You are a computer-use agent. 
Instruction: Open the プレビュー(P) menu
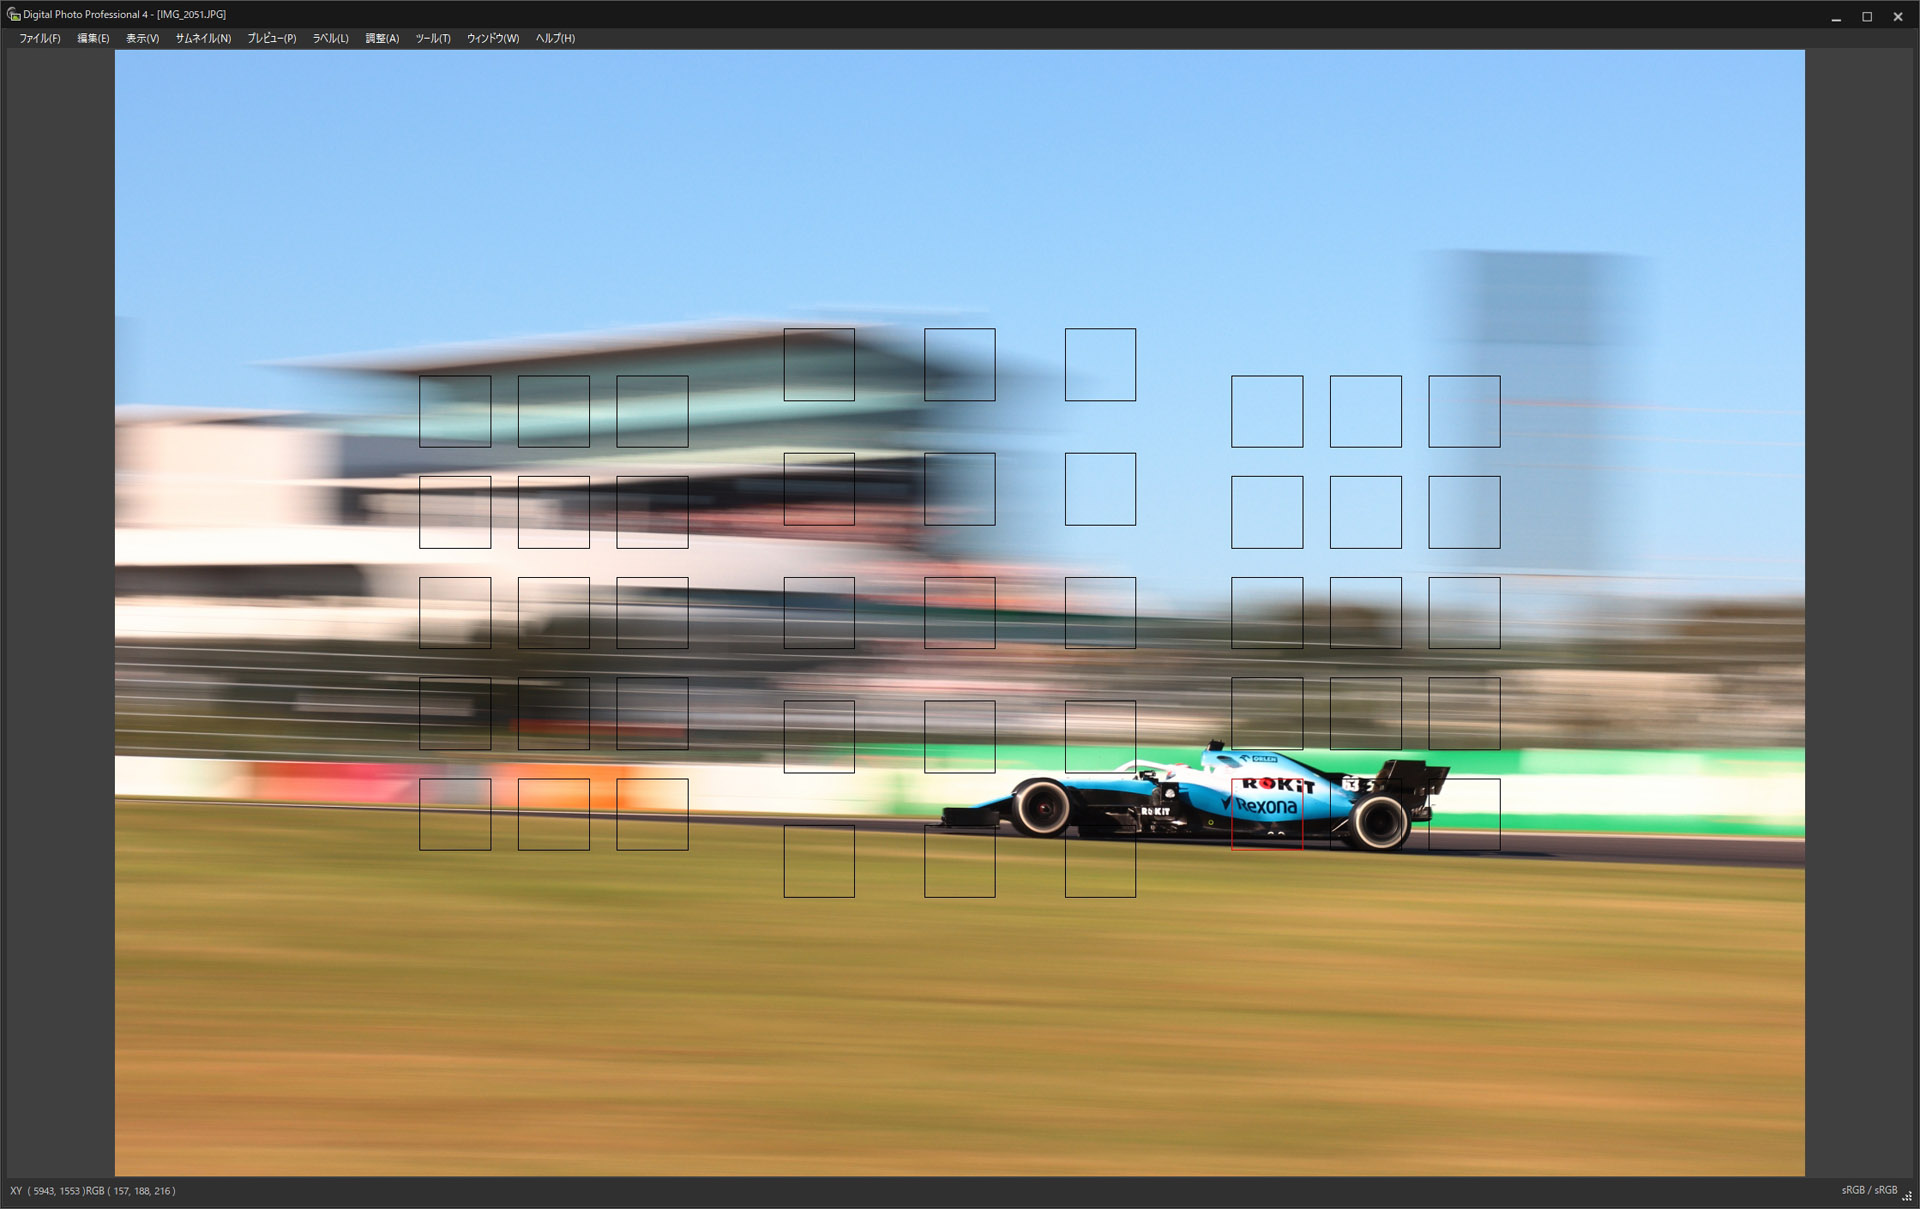pyautogui.click(x=271, y=38)
